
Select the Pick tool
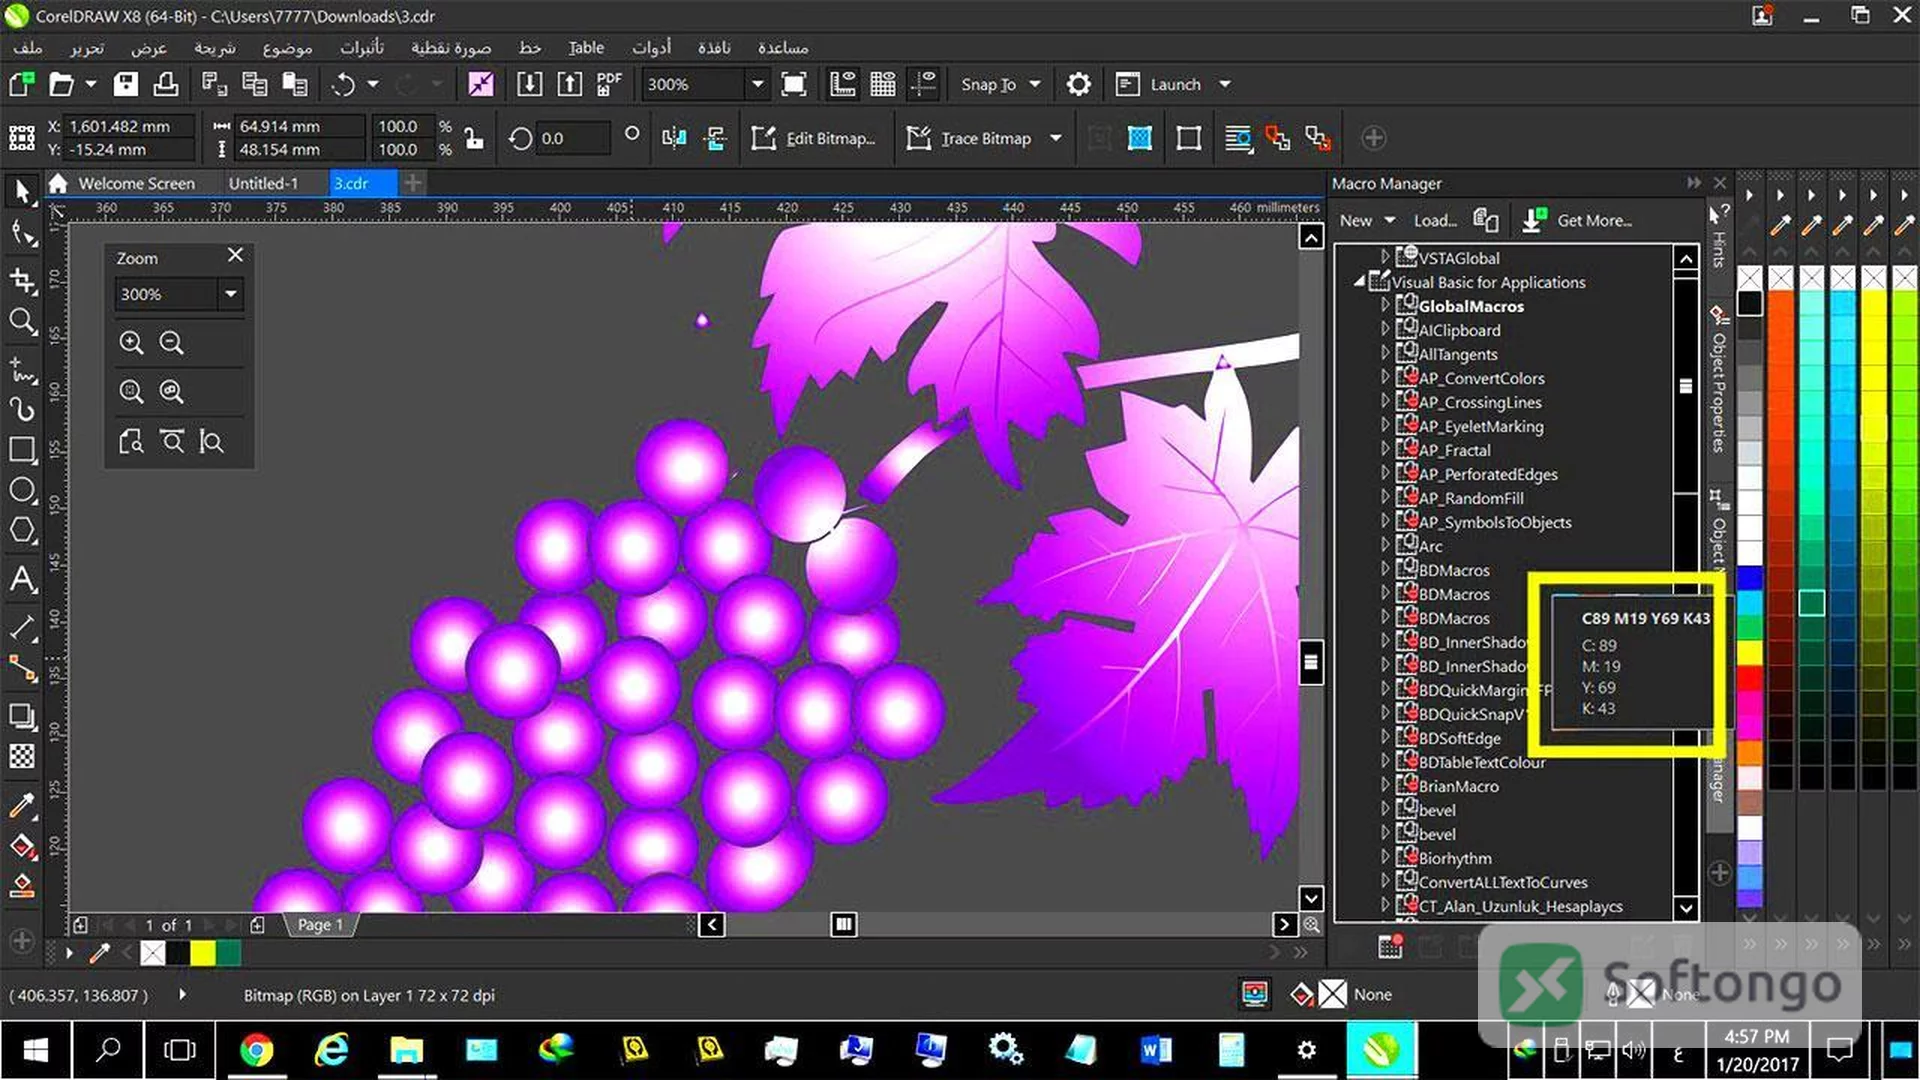(x=22, y=192)
